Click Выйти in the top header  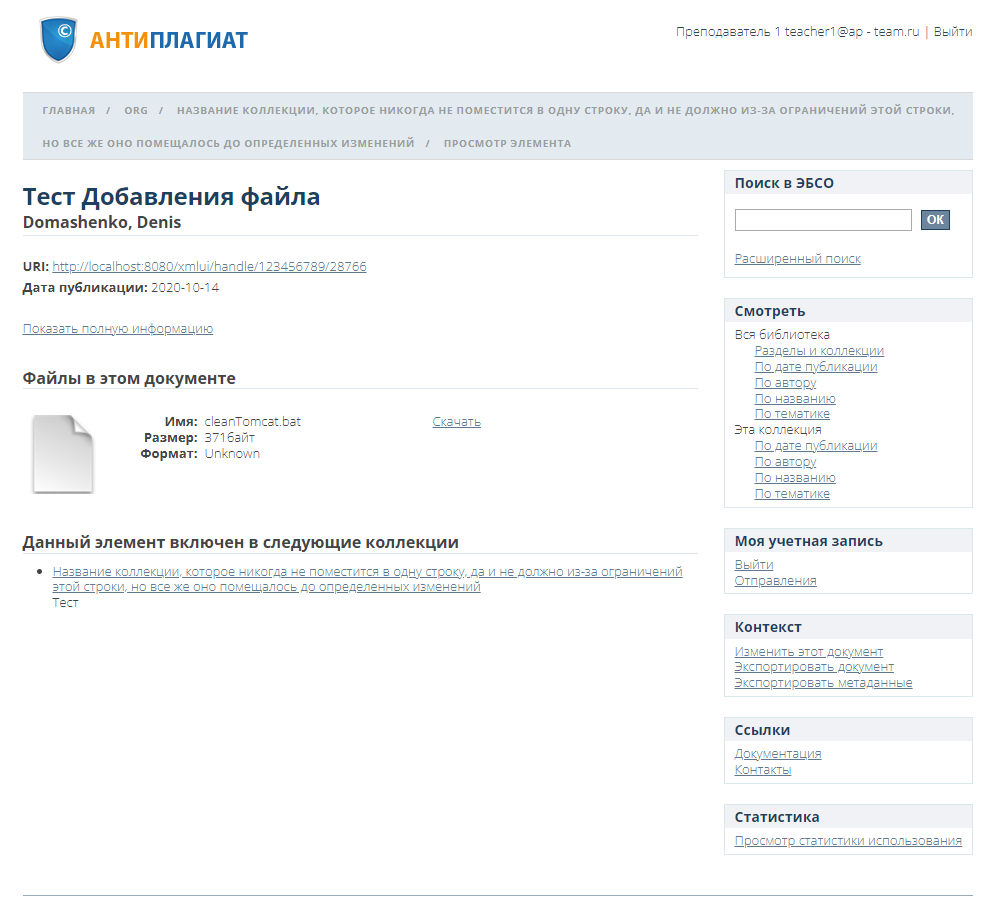coord(953,32)
